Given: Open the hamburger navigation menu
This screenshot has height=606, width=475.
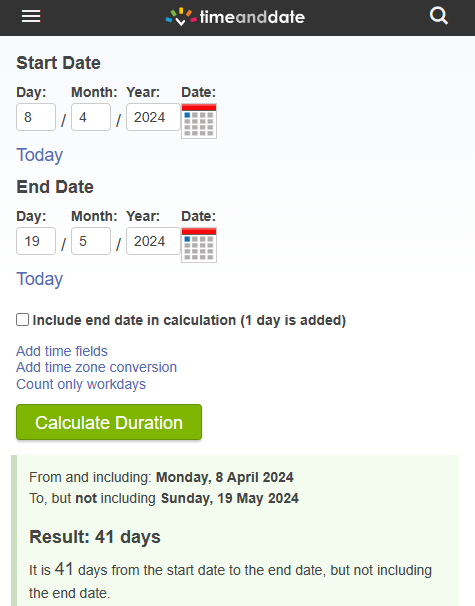Looking at the screenshot, I should [31, 17].
